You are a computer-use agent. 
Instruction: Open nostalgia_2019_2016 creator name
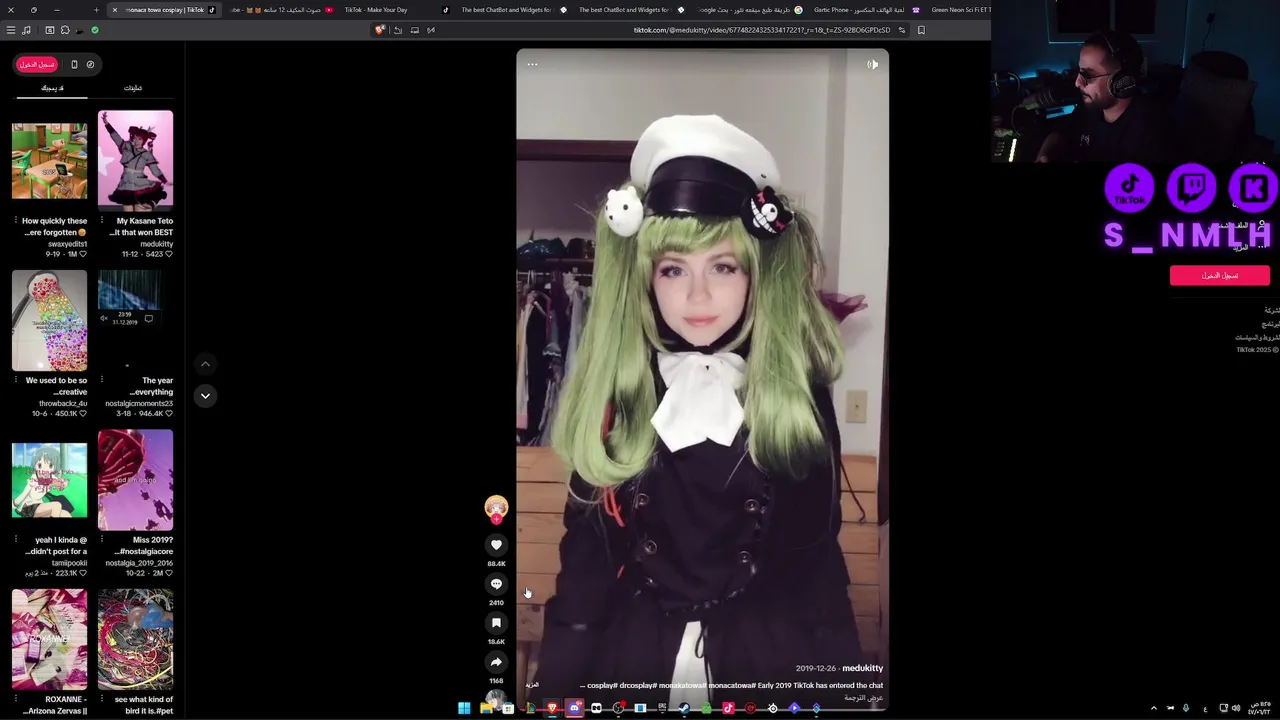(x=139, y=563)
